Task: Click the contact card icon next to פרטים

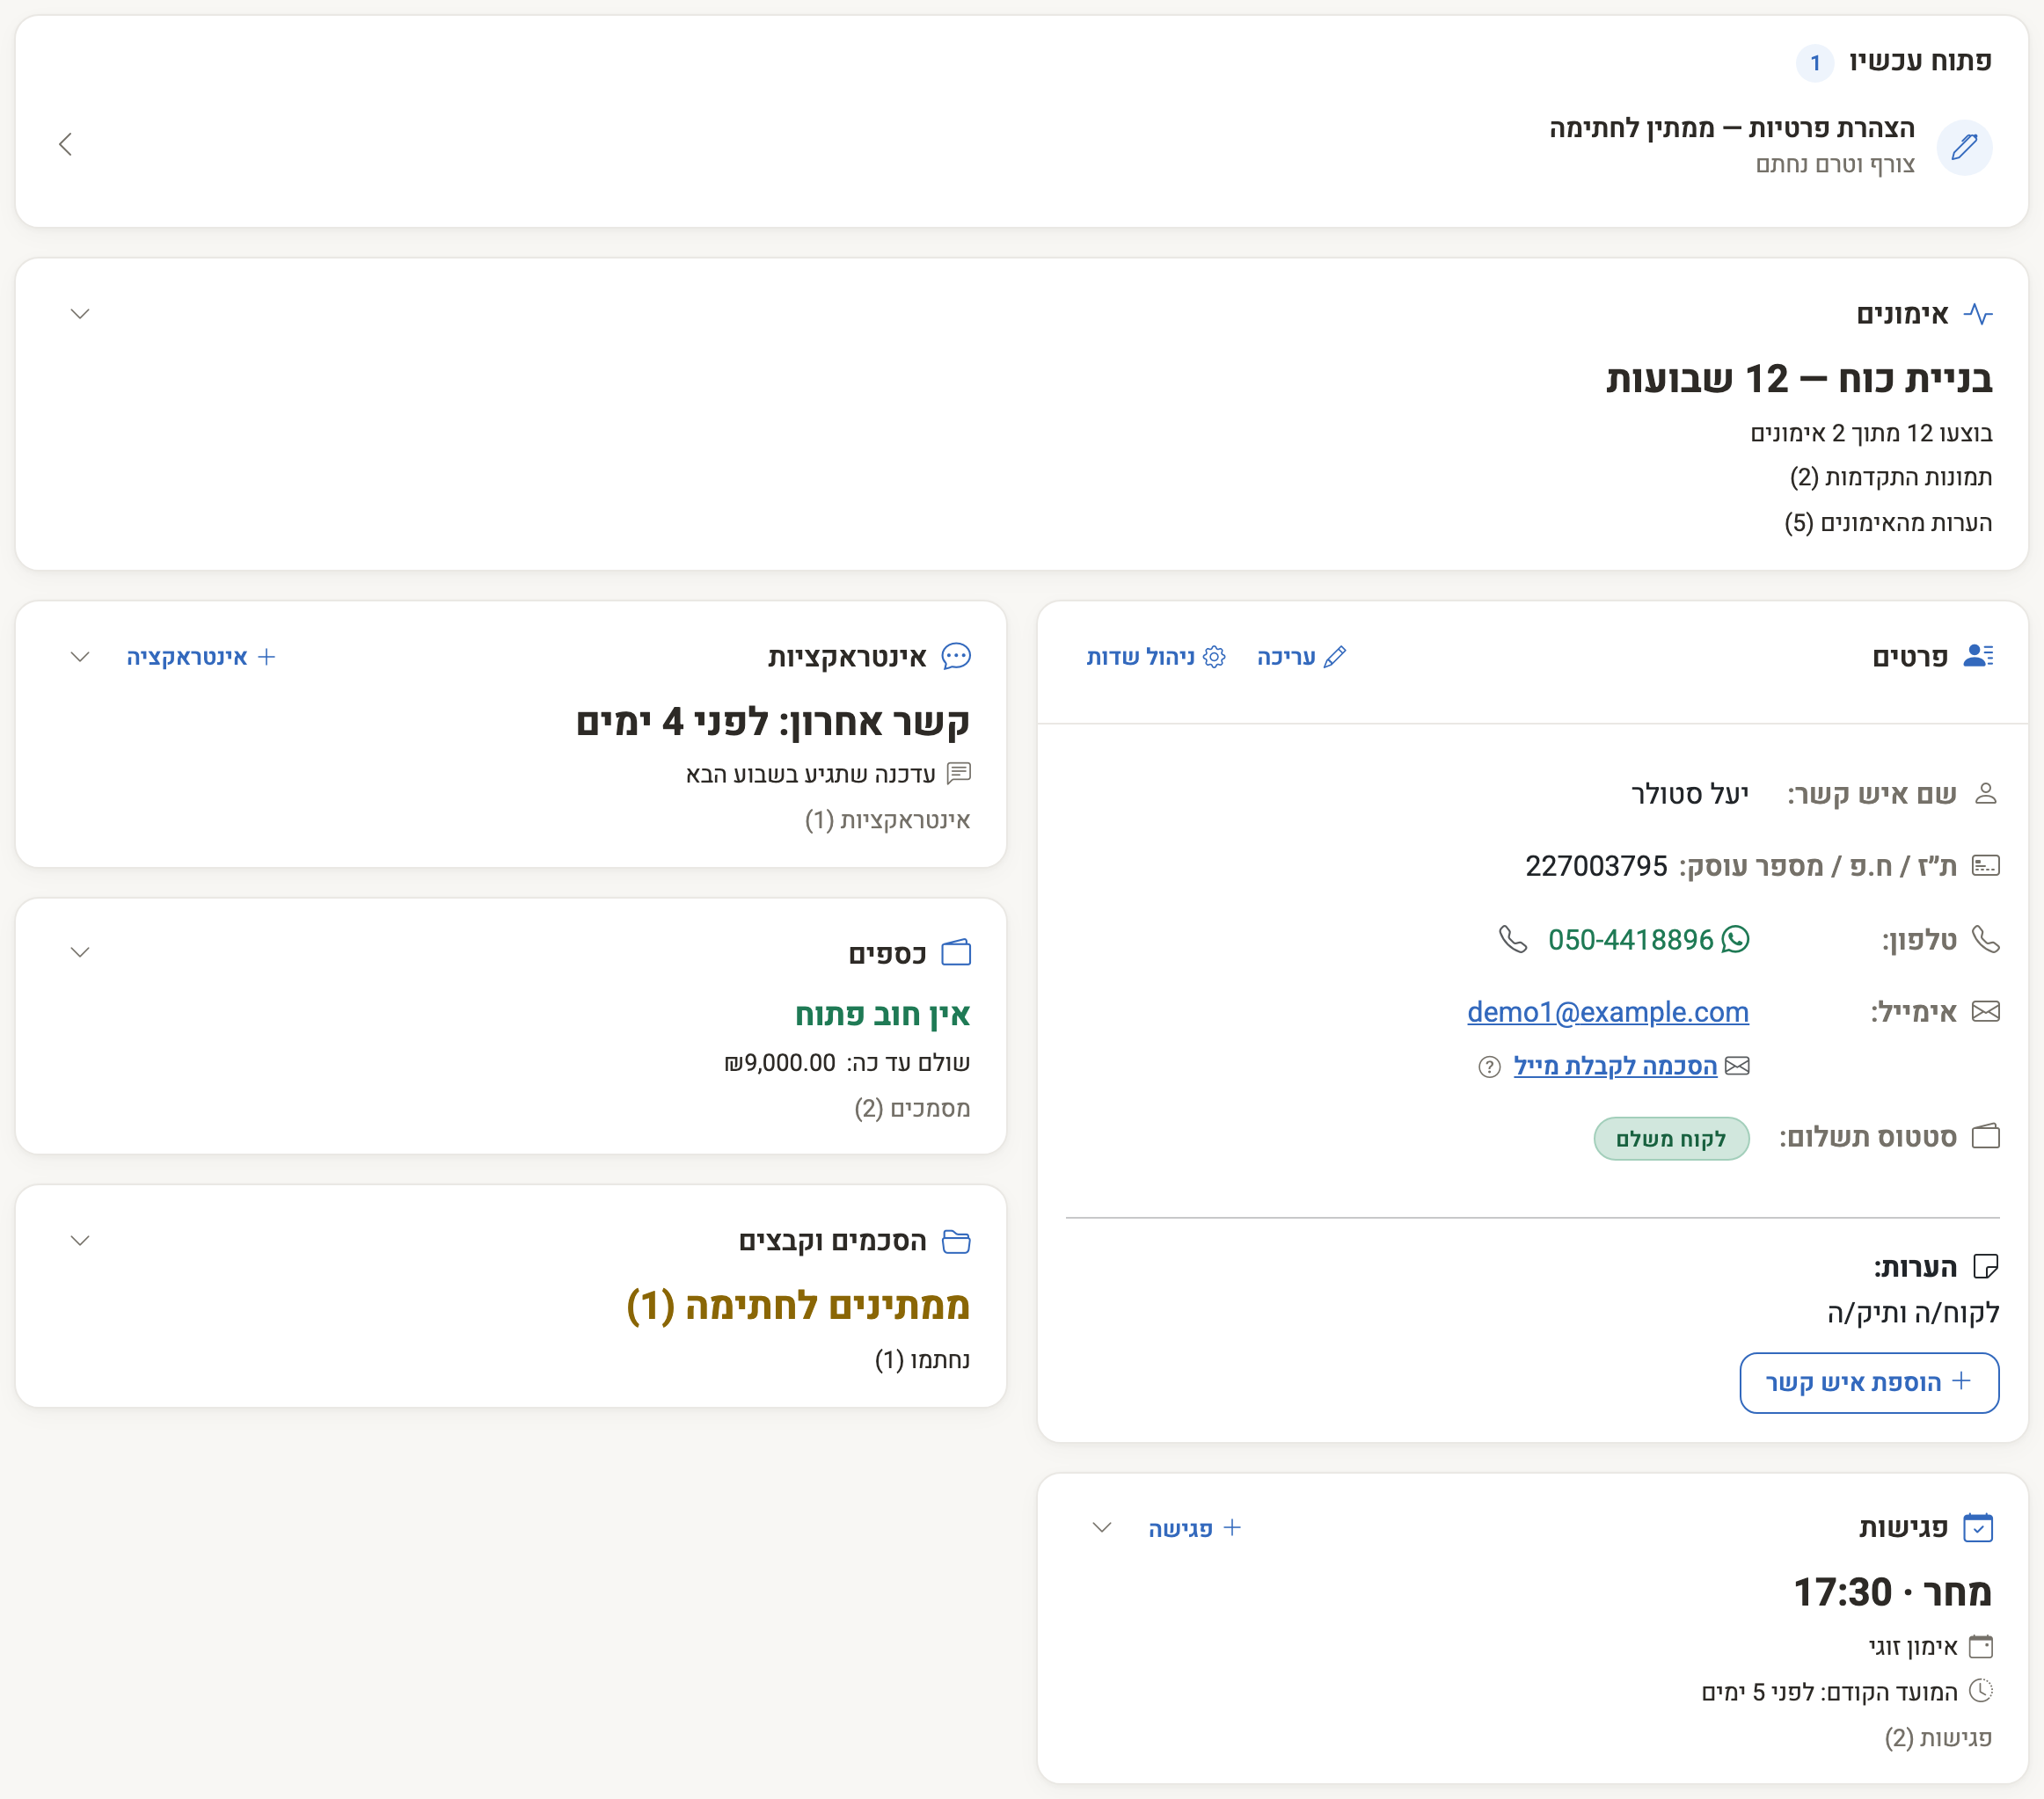Action: tap(1978, 656)
